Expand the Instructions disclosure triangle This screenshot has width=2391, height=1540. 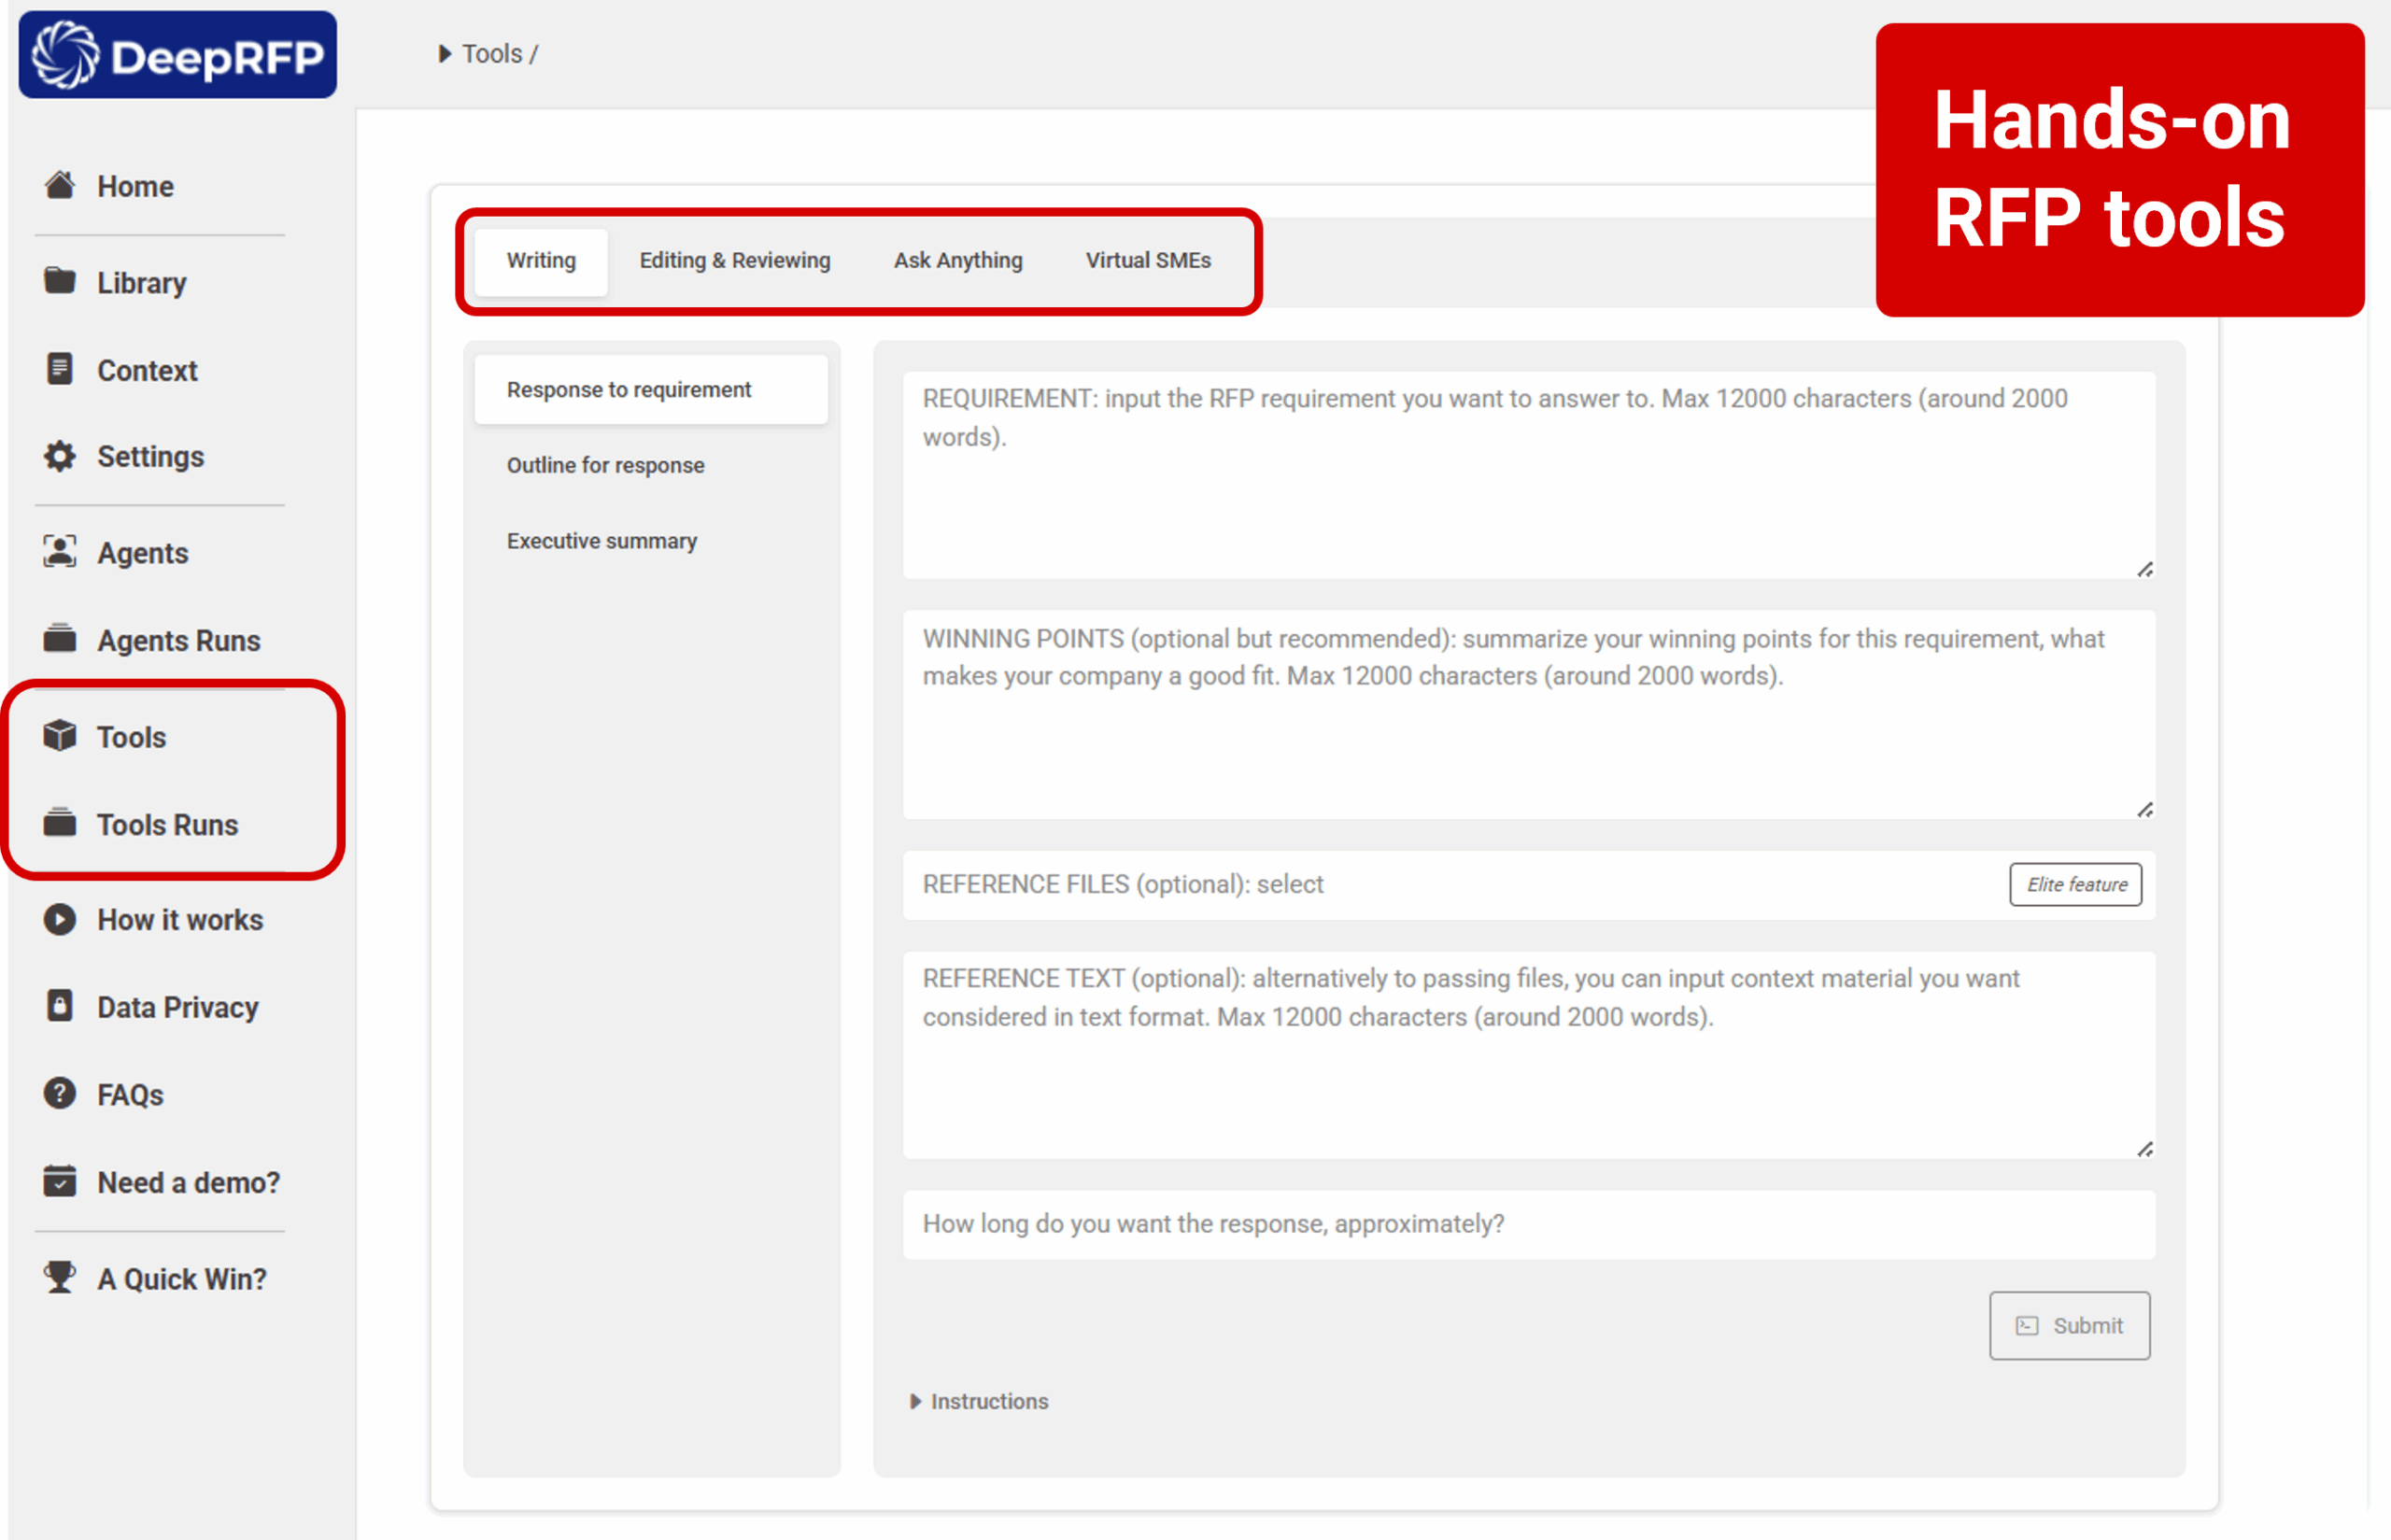click(x=915, y=1401)
